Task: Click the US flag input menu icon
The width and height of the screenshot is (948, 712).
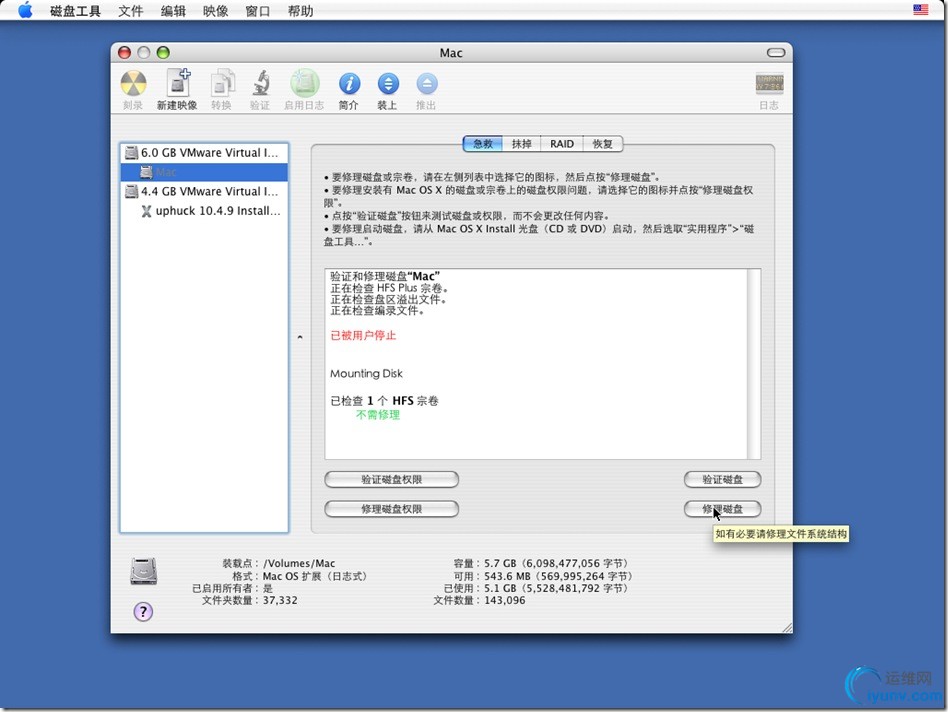Action: tap(920, 10)
